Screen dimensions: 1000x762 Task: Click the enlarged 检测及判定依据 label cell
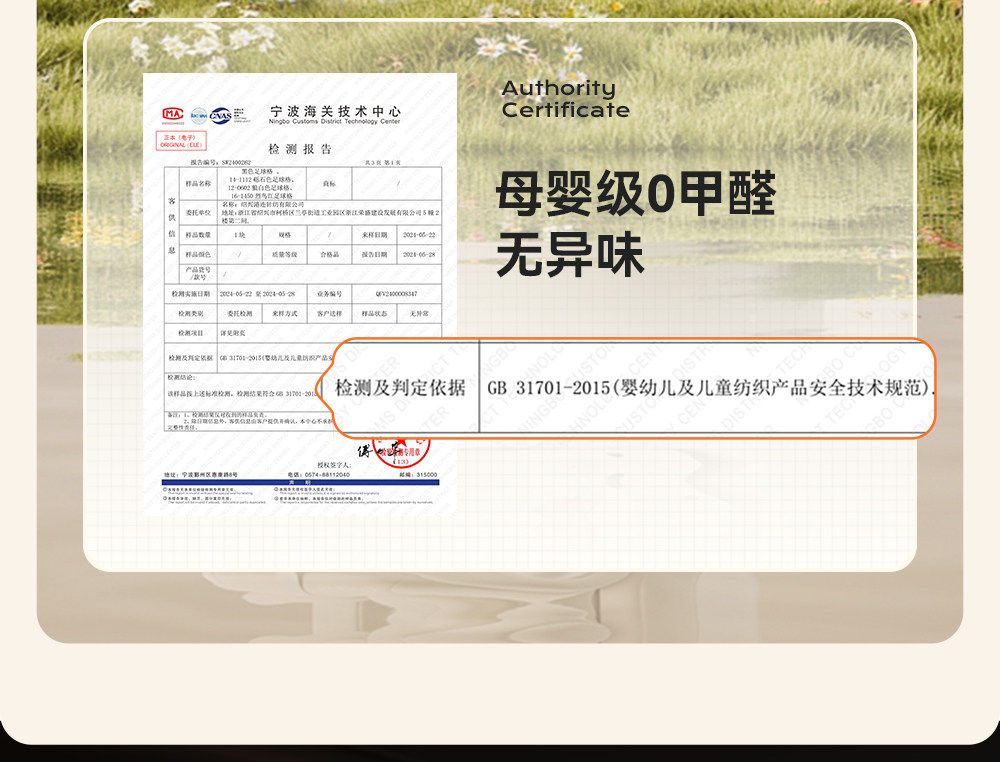click(401, 387)
